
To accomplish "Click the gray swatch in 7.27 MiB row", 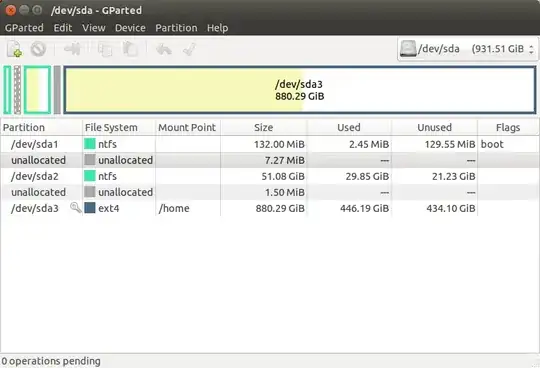I will [x=90, y=160].
